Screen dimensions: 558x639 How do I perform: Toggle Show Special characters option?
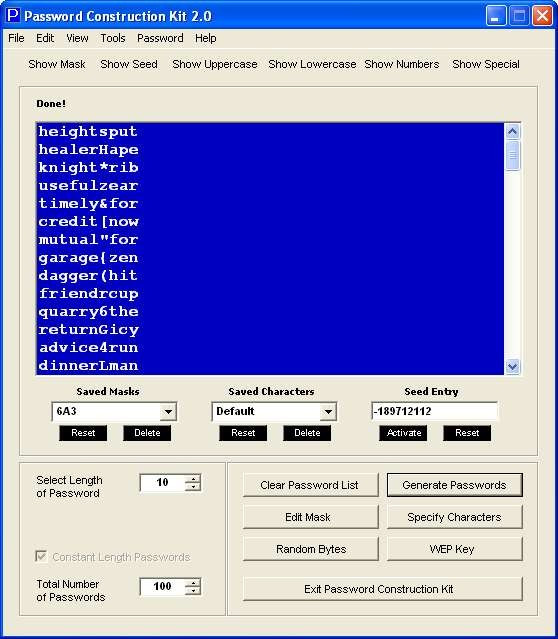486,64
